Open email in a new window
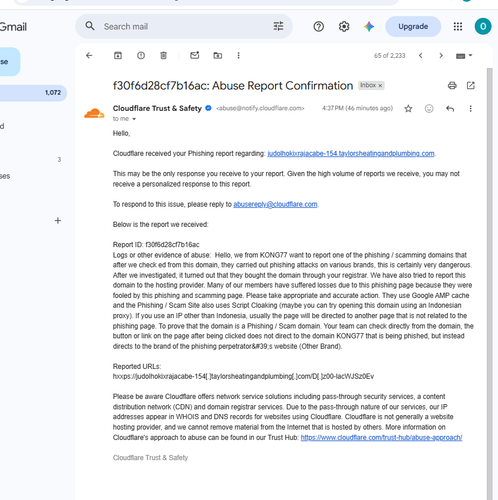498x500 pixels. [471, 86]
